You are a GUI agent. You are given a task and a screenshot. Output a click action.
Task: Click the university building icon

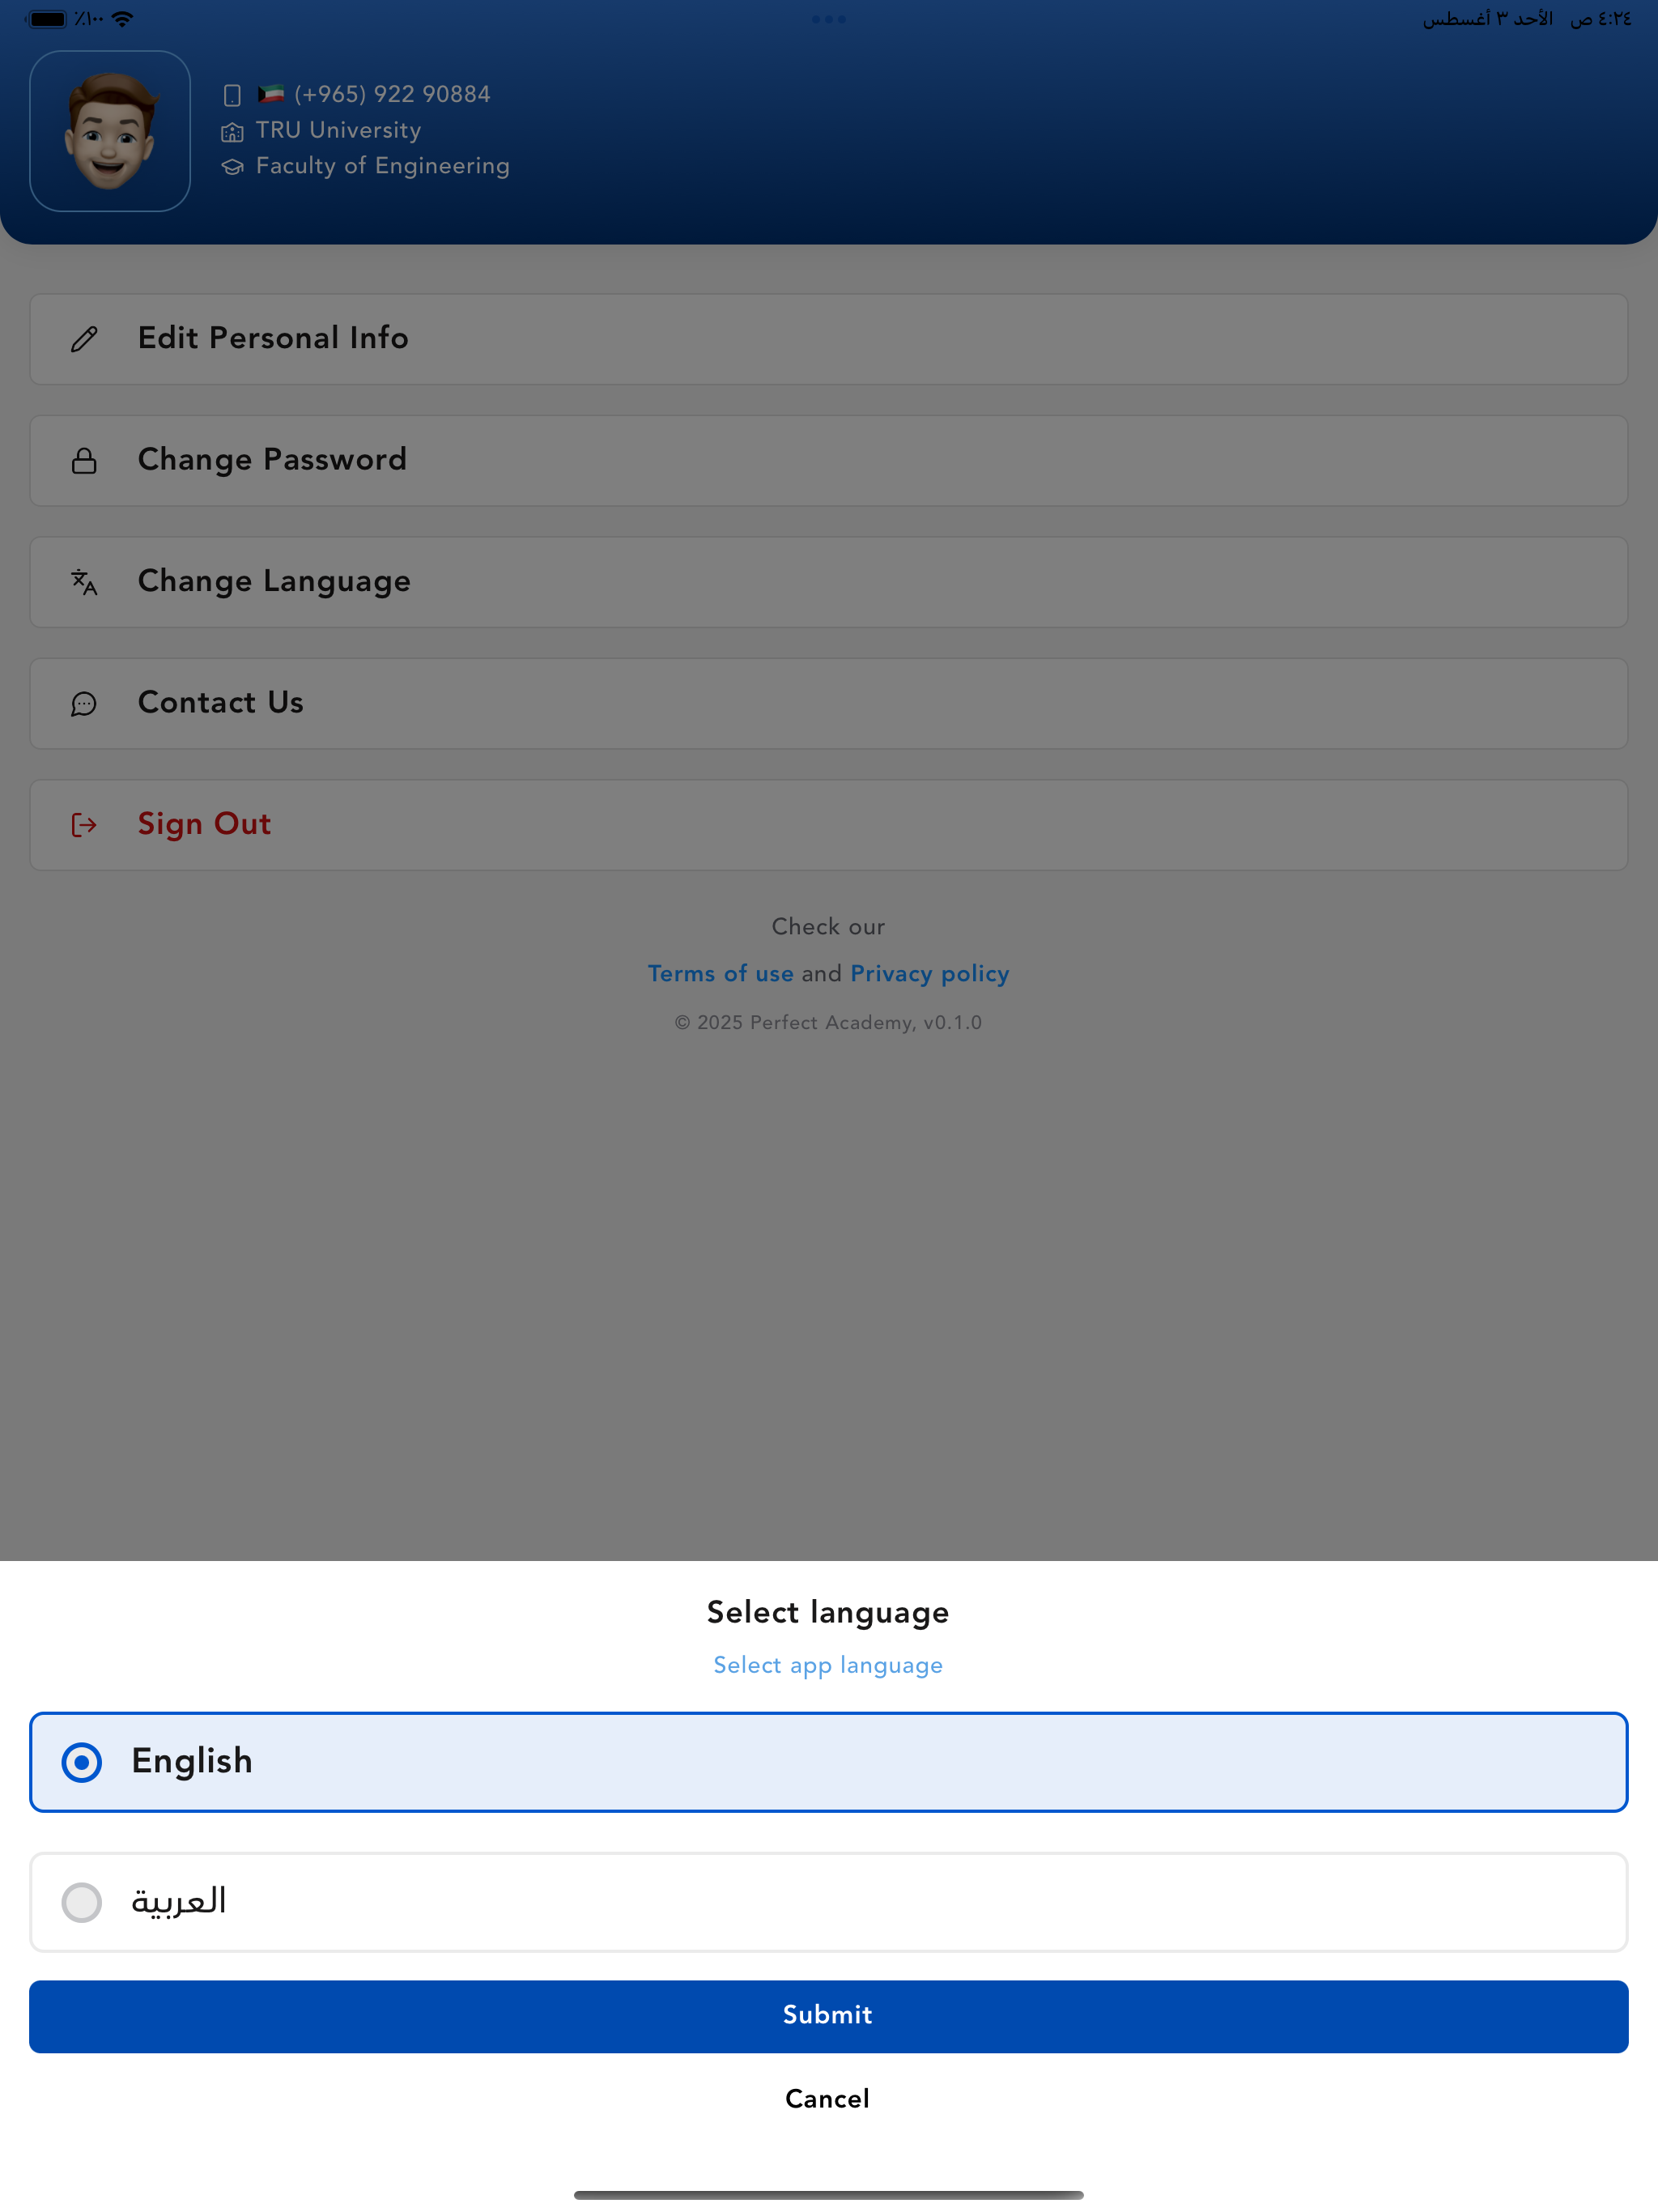232,132
